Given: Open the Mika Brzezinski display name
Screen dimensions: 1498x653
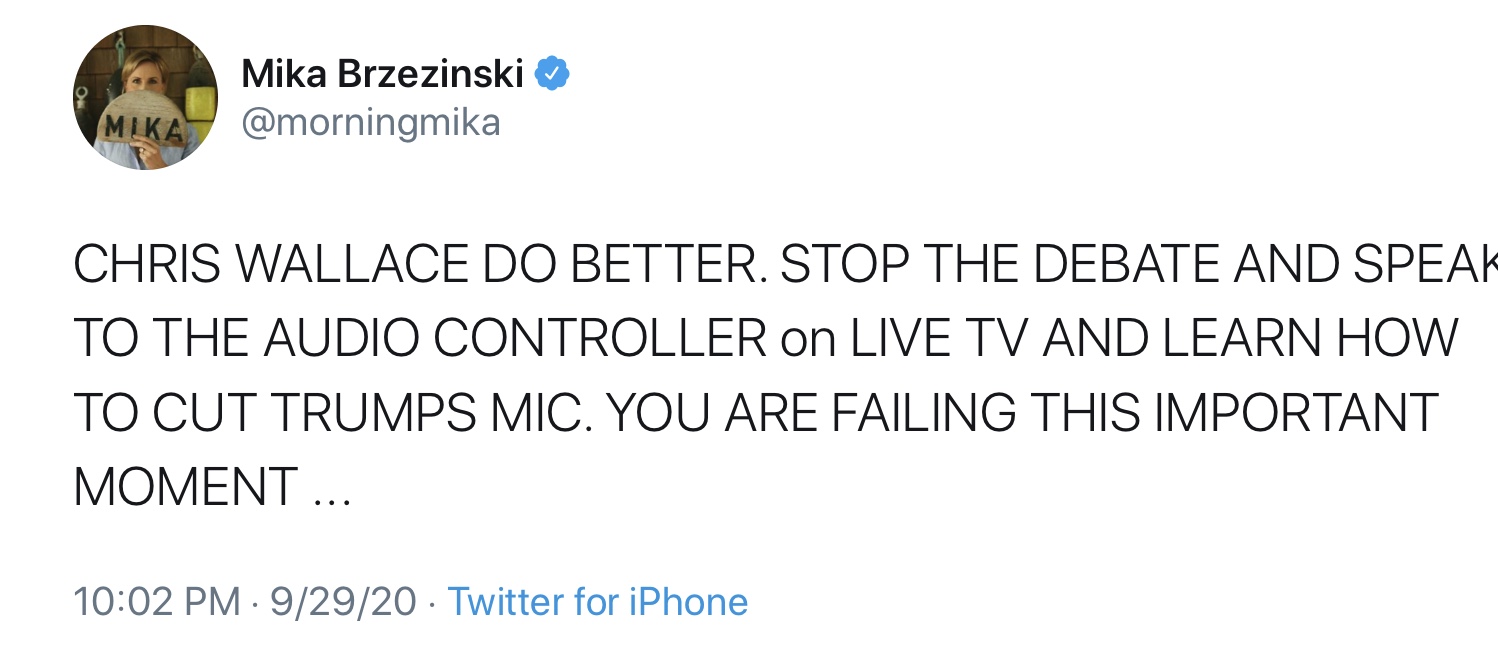Looking at the screenshot, I should click(x=383, y=73).
